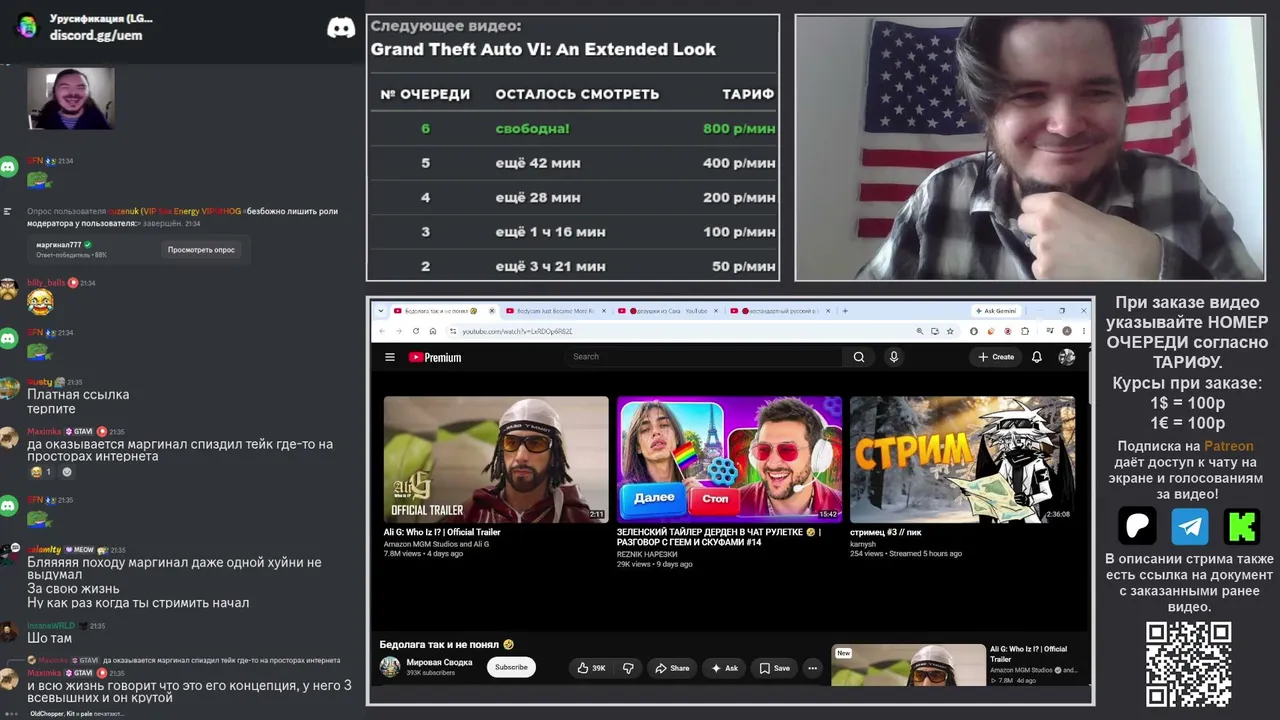Viewport: 1280px width, 720px height.
Task: Click the discord.gg/uem invite text
Action: 96,35
